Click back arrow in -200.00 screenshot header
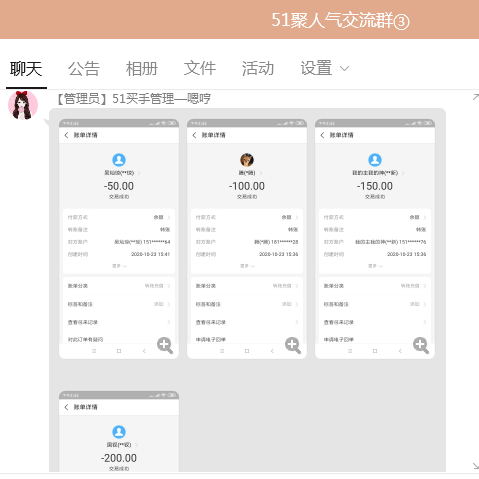This screenshot has height=479, width=479. [66, 407]
